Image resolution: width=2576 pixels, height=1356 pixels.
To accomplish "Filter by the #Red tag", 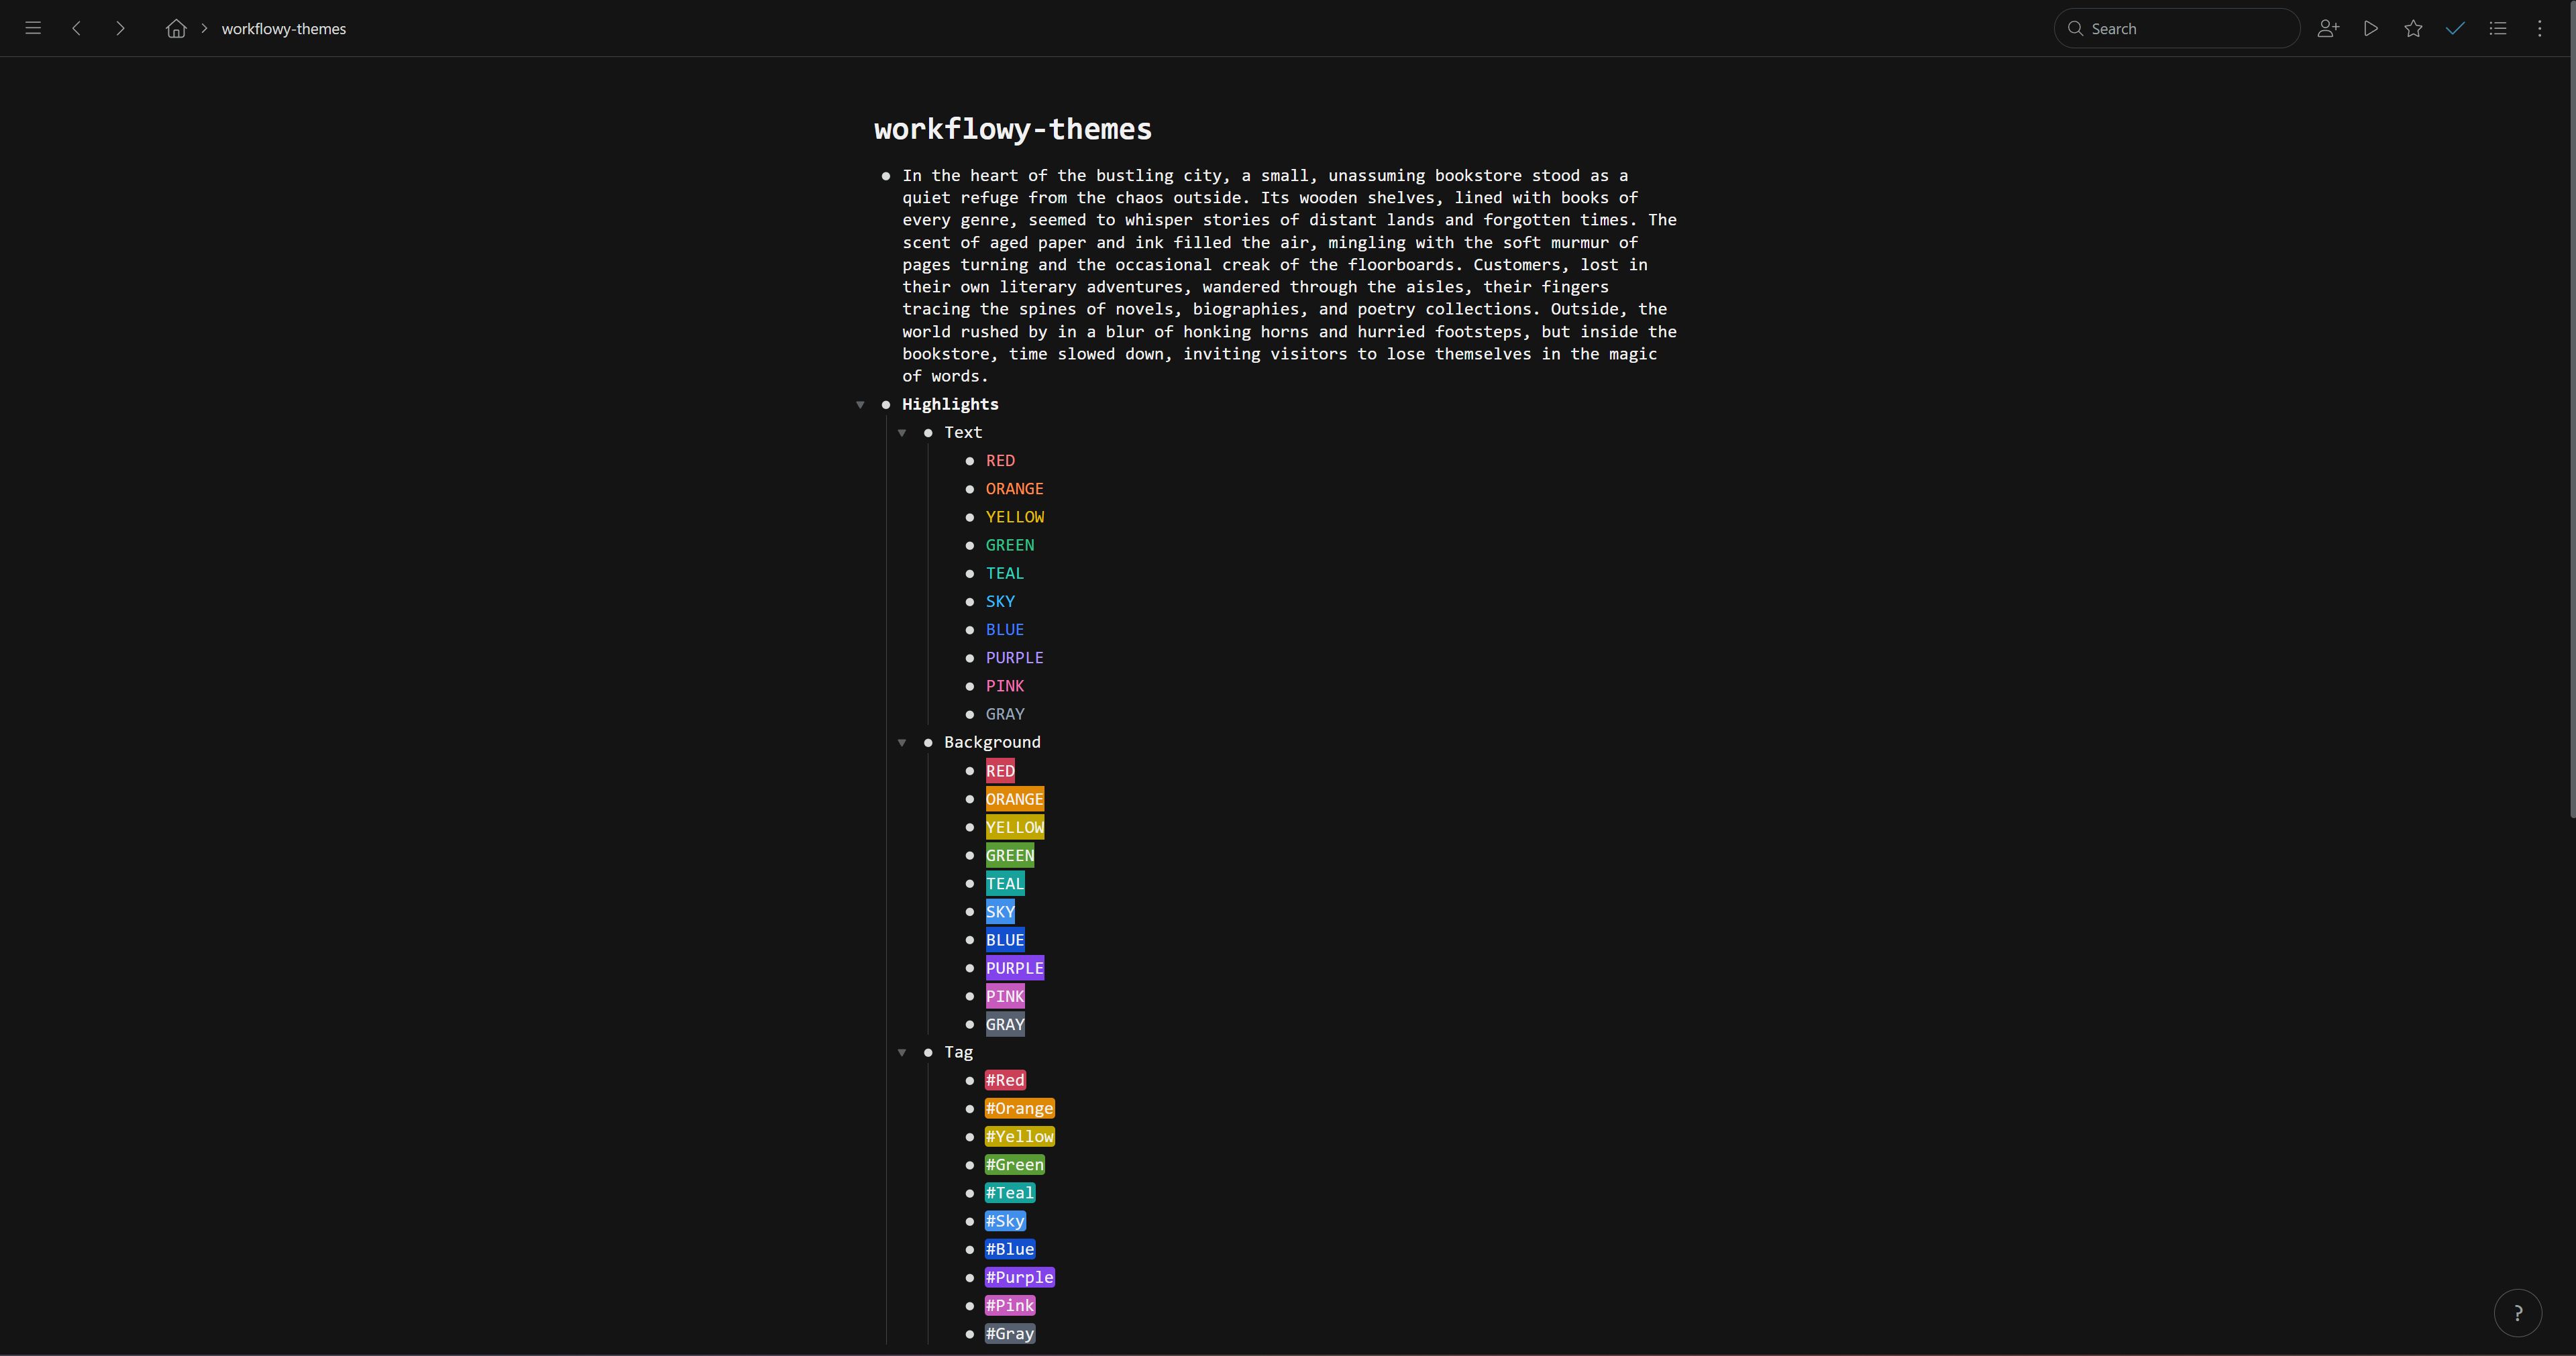I will point(1005,1080).
